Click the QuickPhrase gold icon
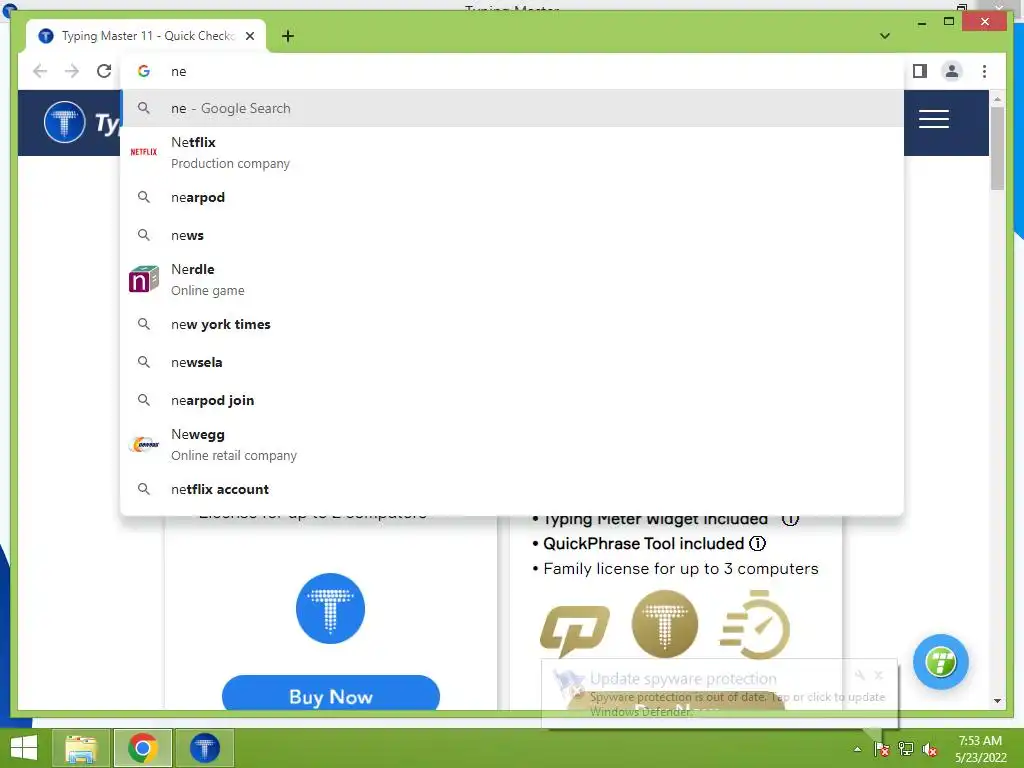This screenshot has width=1024, height=768. click(x=575, y=630)
